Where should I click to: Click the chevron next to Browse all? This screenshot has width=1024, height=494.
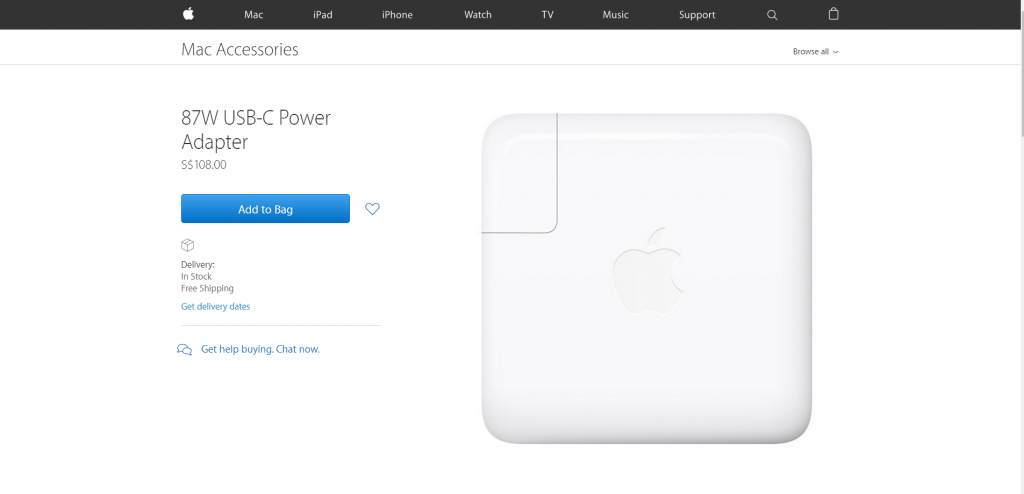(836, 52)
